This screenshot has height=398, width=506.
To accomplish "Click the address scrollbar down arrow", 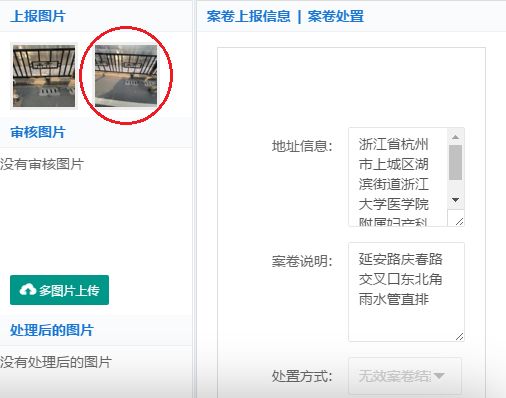I will tap(455, 200).
